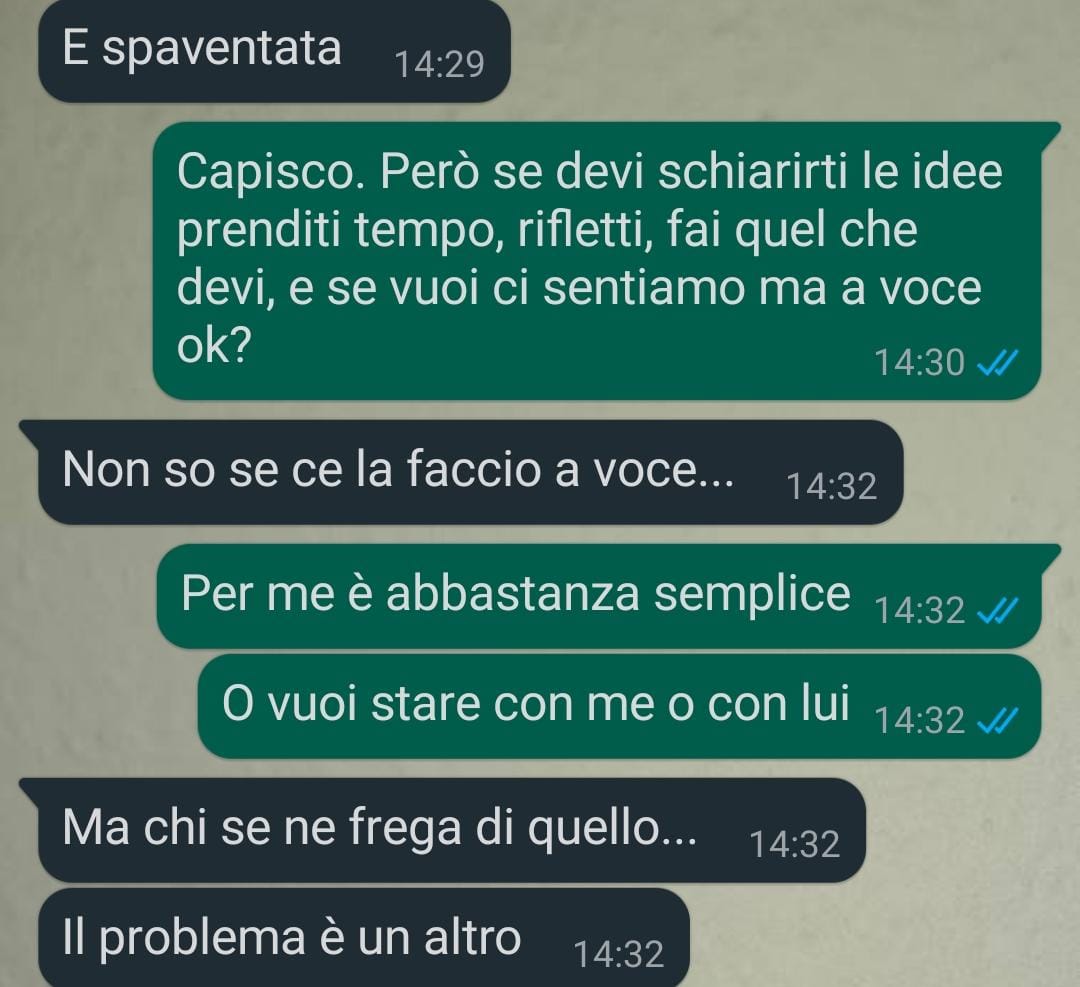Tap the double-check read receipt at 14:30
Viewport: 1080px width, 987px height.
(x=997, y=362)
